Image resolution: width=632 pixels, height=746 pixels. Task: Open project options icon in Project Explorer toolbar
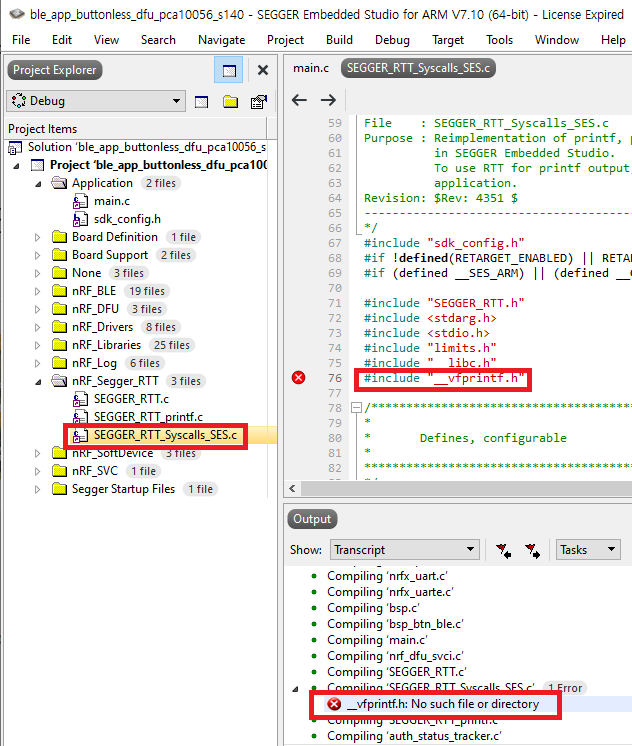[259, 101]
